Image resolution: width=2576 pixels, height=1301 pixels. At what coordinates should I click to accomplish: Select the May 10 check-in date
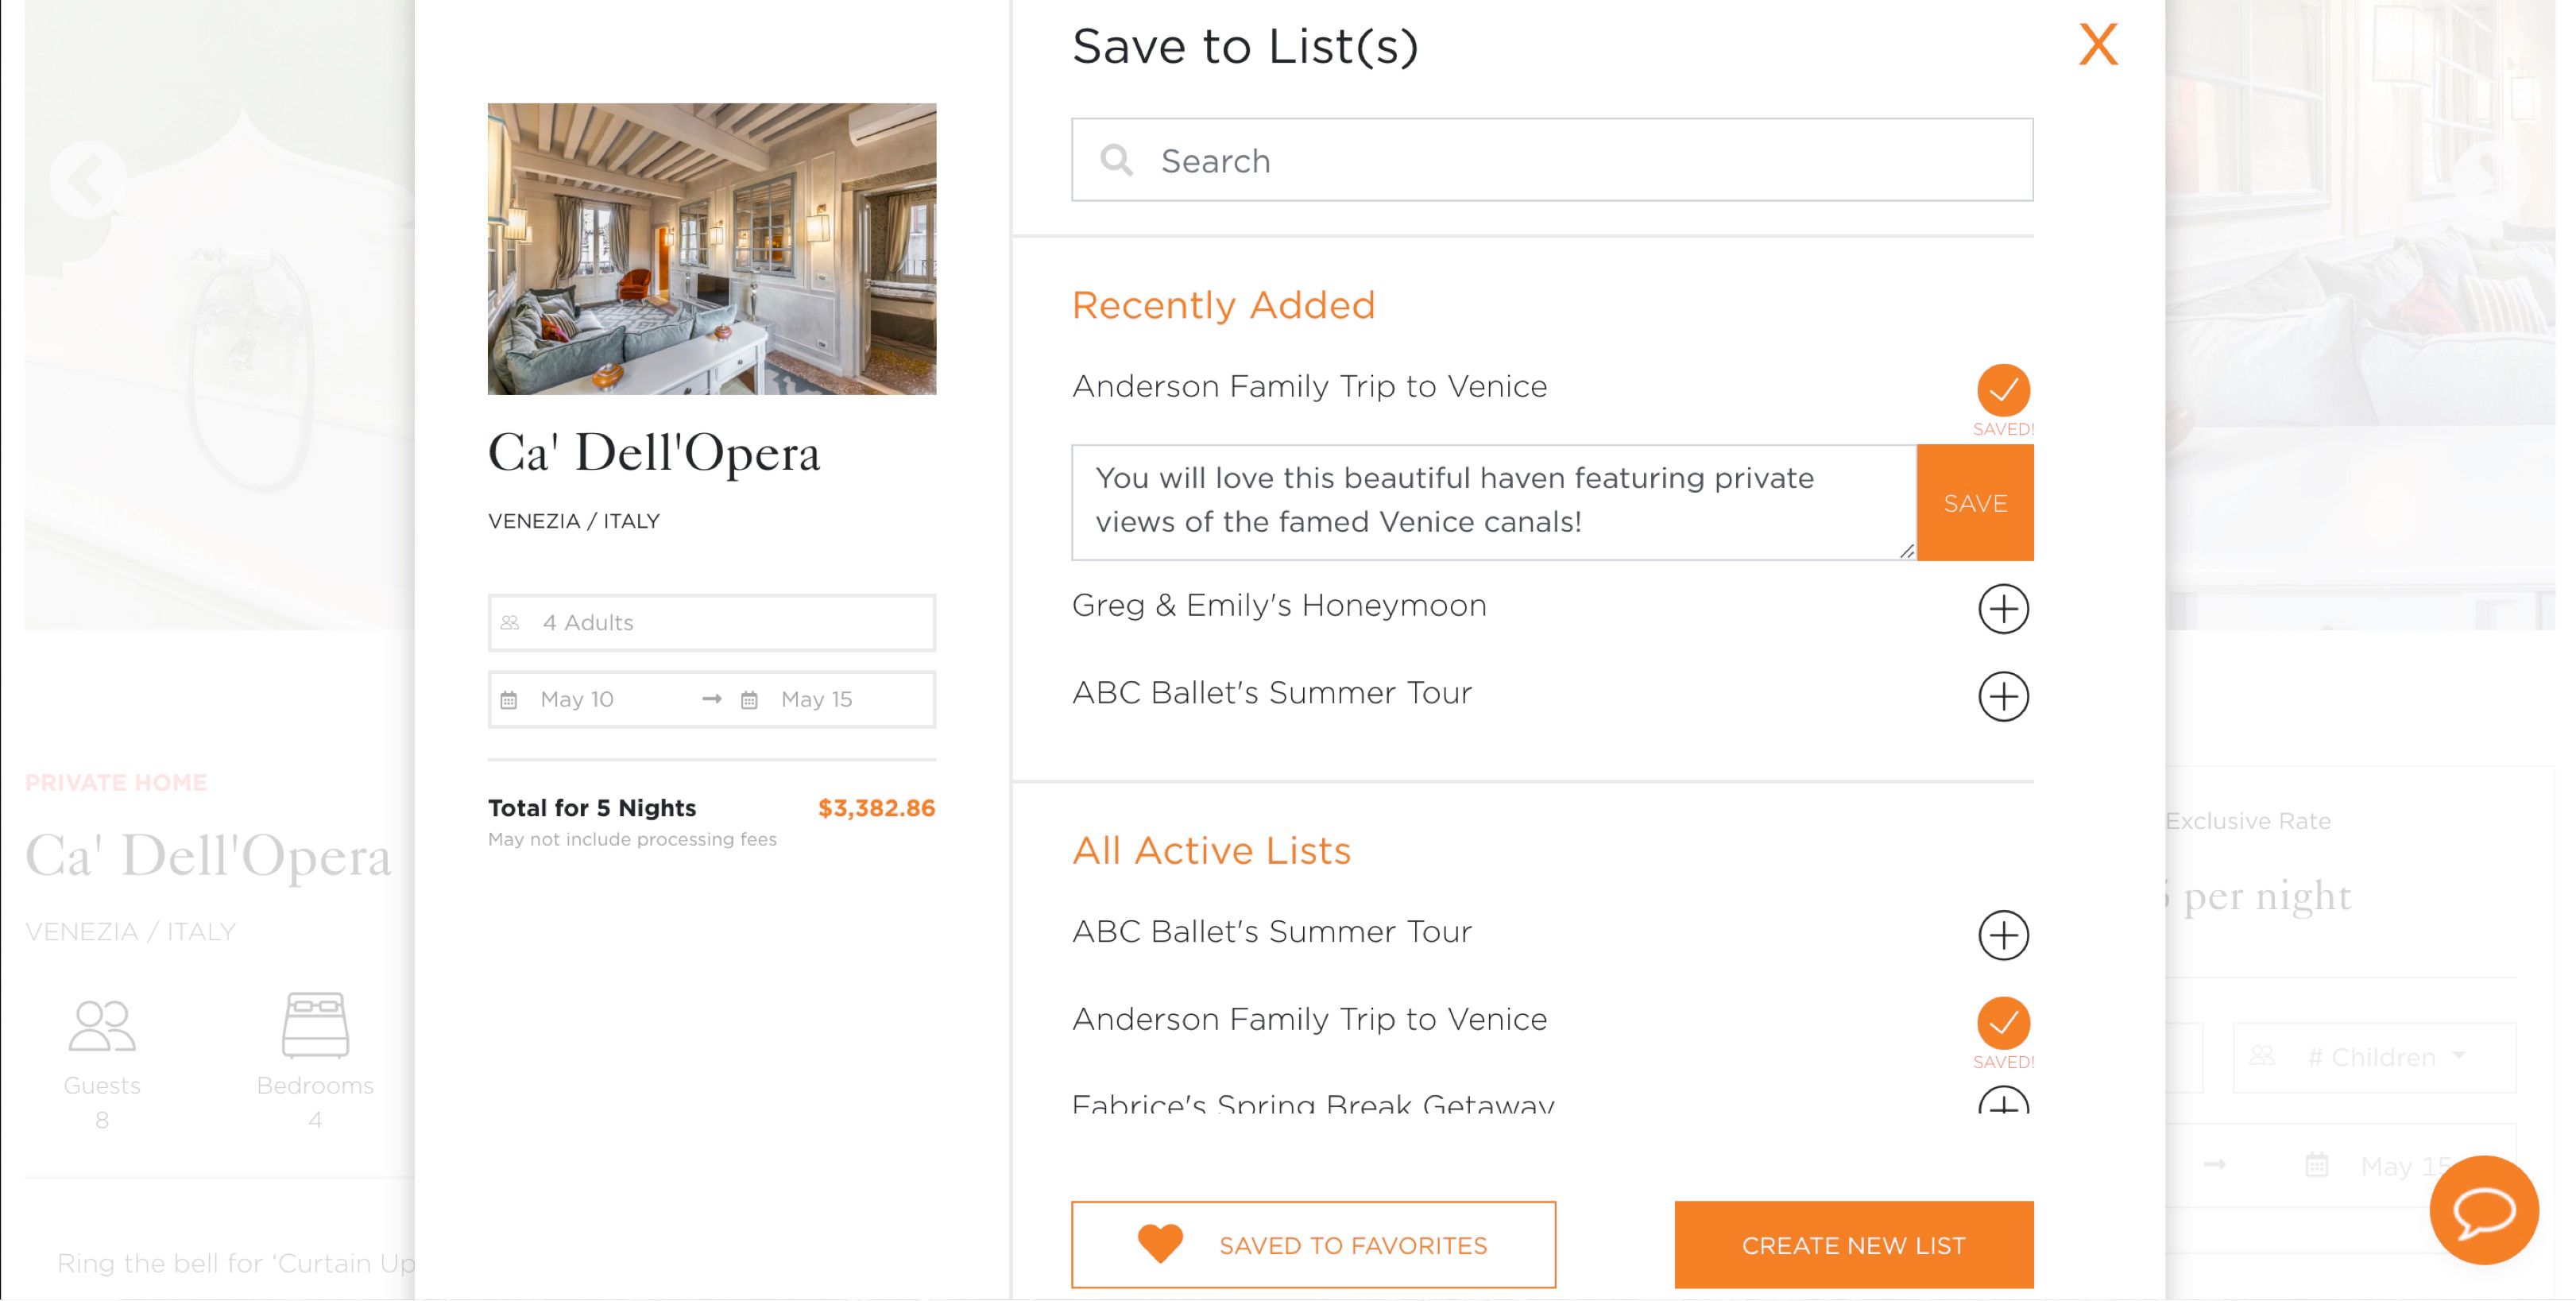[577, 699]
